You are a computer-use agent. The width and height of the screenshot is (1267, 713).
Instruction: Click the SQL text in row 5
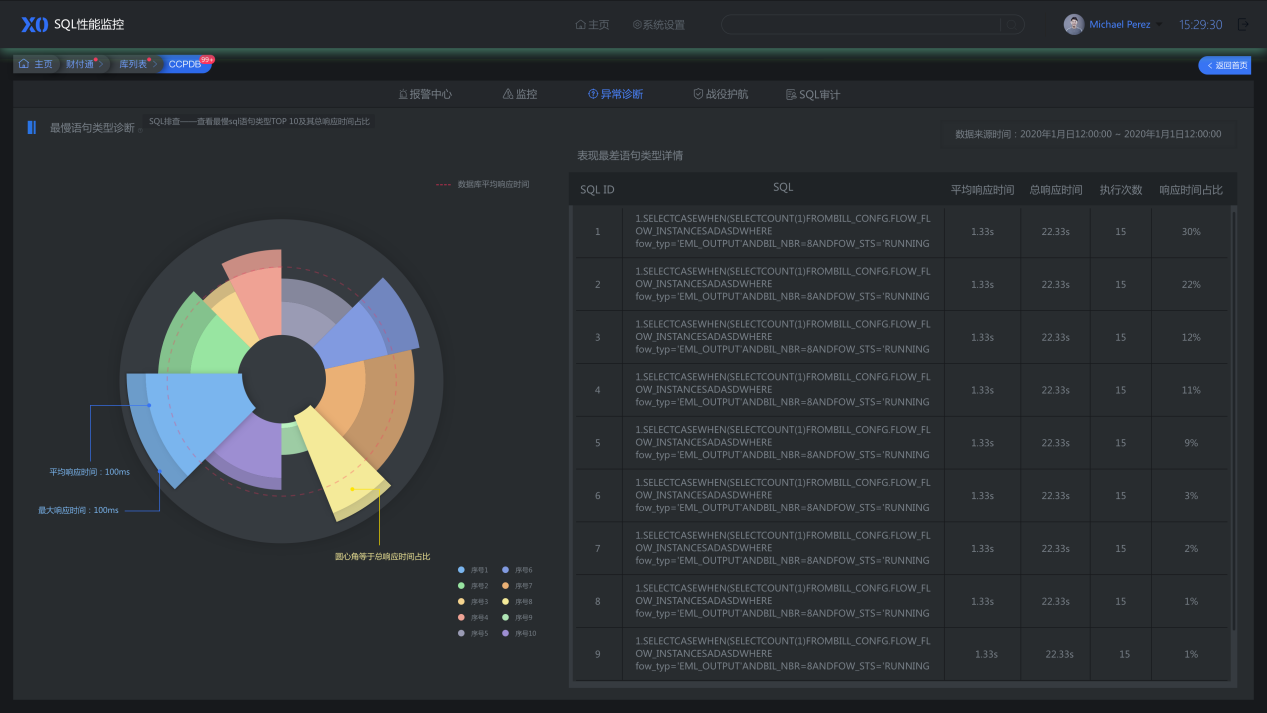[783, 443]
